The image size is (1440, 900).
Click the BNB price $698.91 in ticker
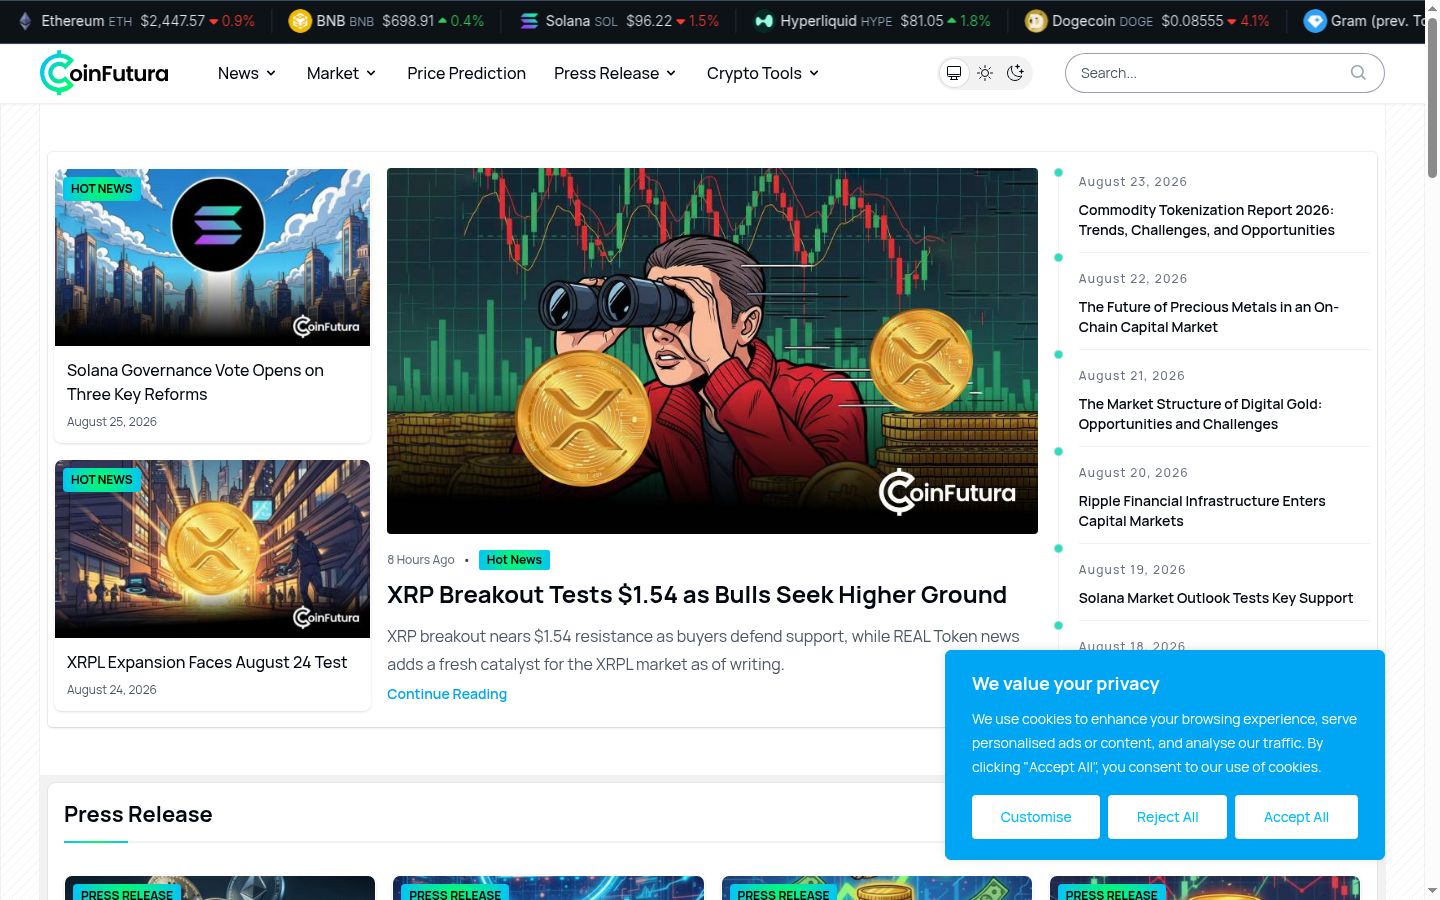pyautogui.click(x=408, y=21)
